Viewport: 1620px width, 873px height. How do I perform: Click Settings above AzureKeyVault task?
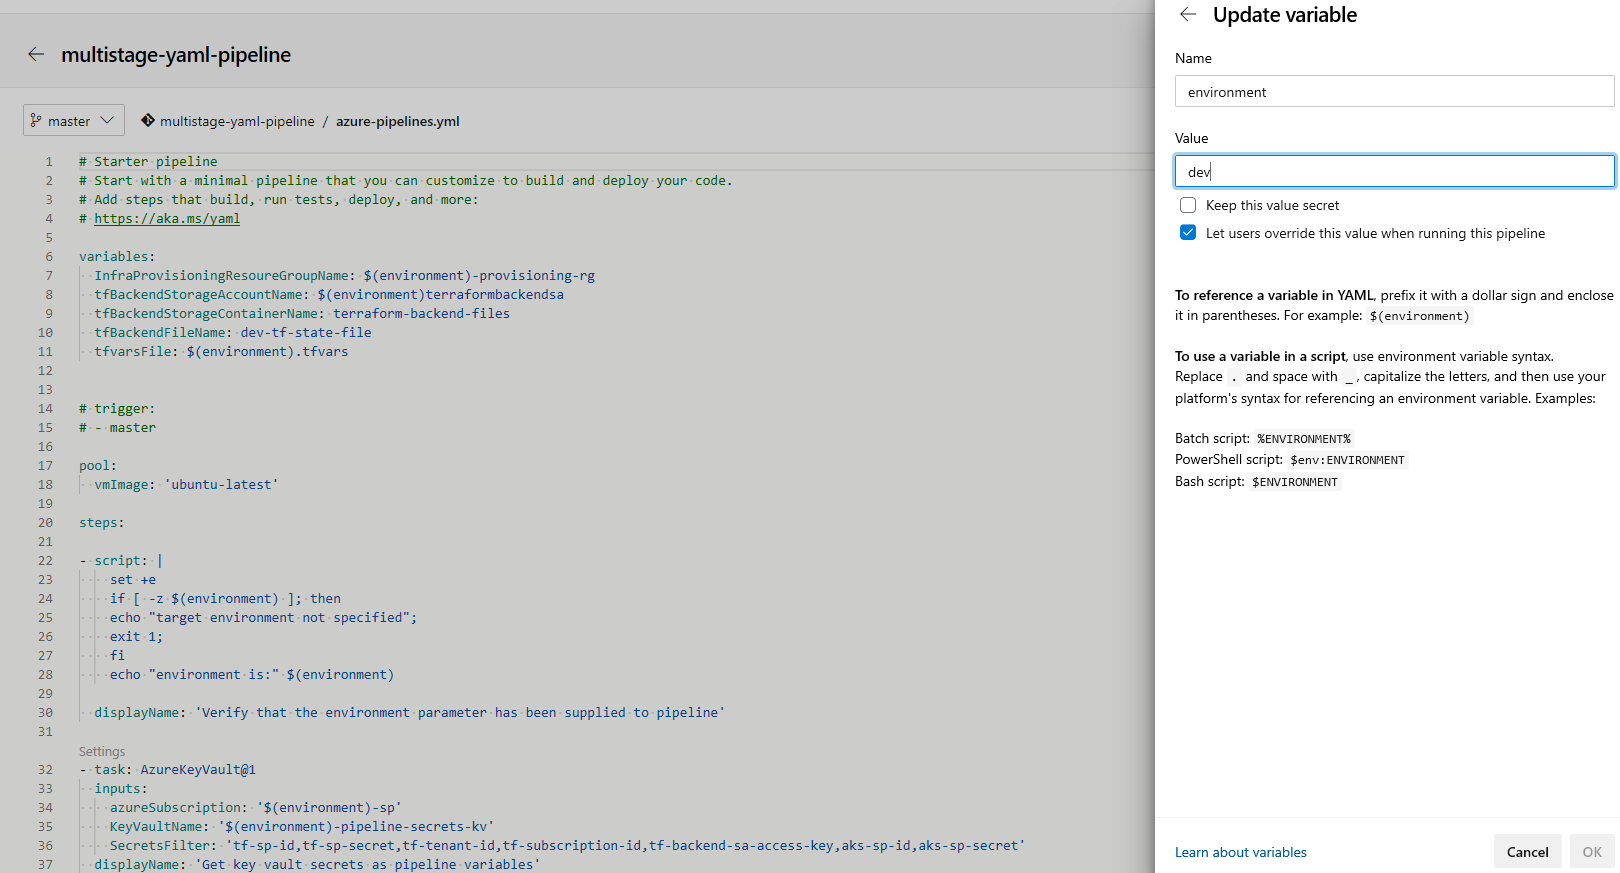(102, 751)
